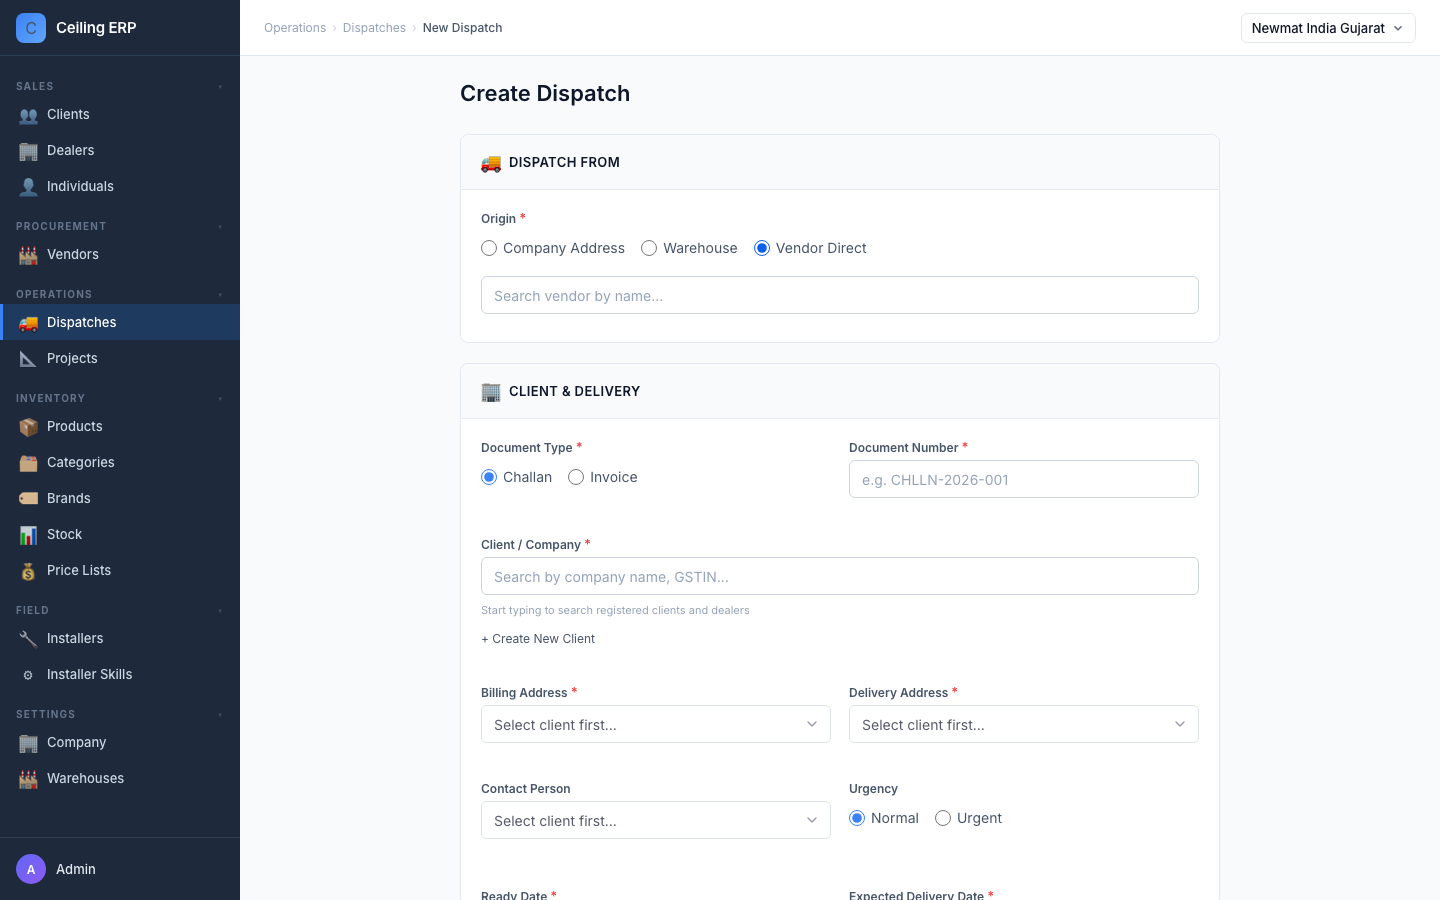Focus the Document Number field
1440x900 pixels.
click(1024, 479)
